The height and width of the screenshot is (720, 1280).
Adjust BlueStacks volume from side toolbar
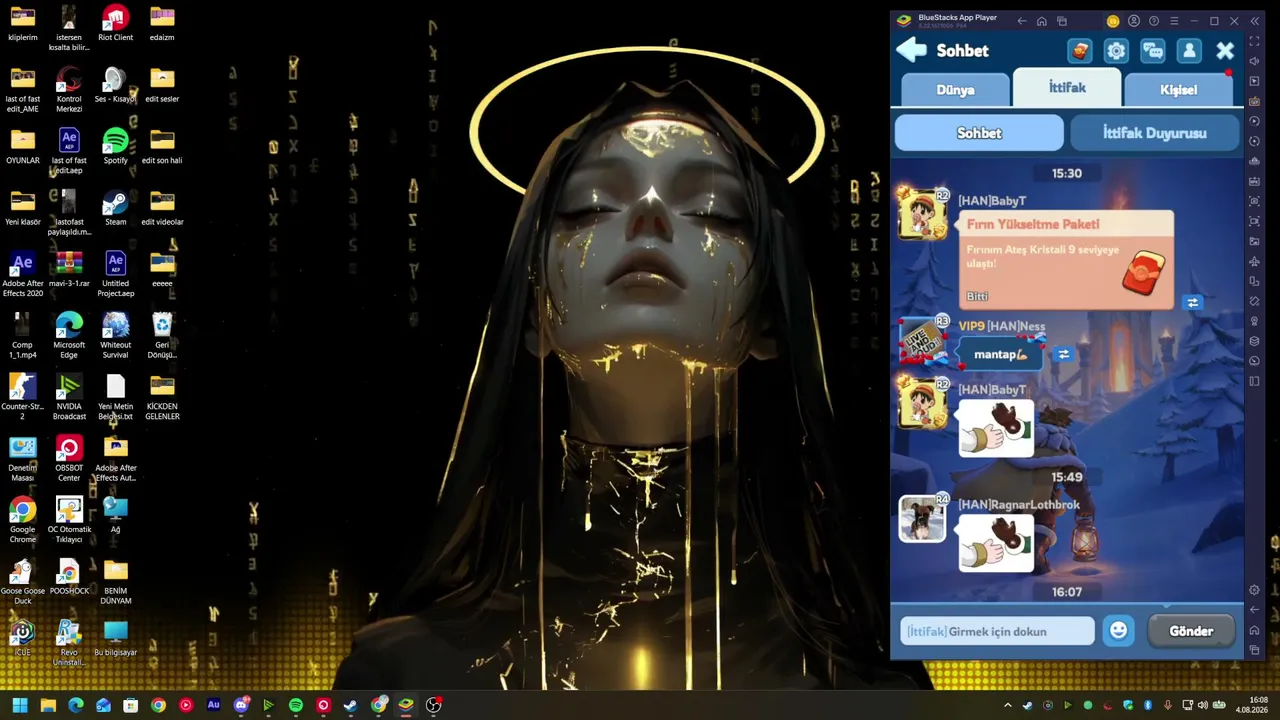pyautogui.click(x=1255, y=61)
